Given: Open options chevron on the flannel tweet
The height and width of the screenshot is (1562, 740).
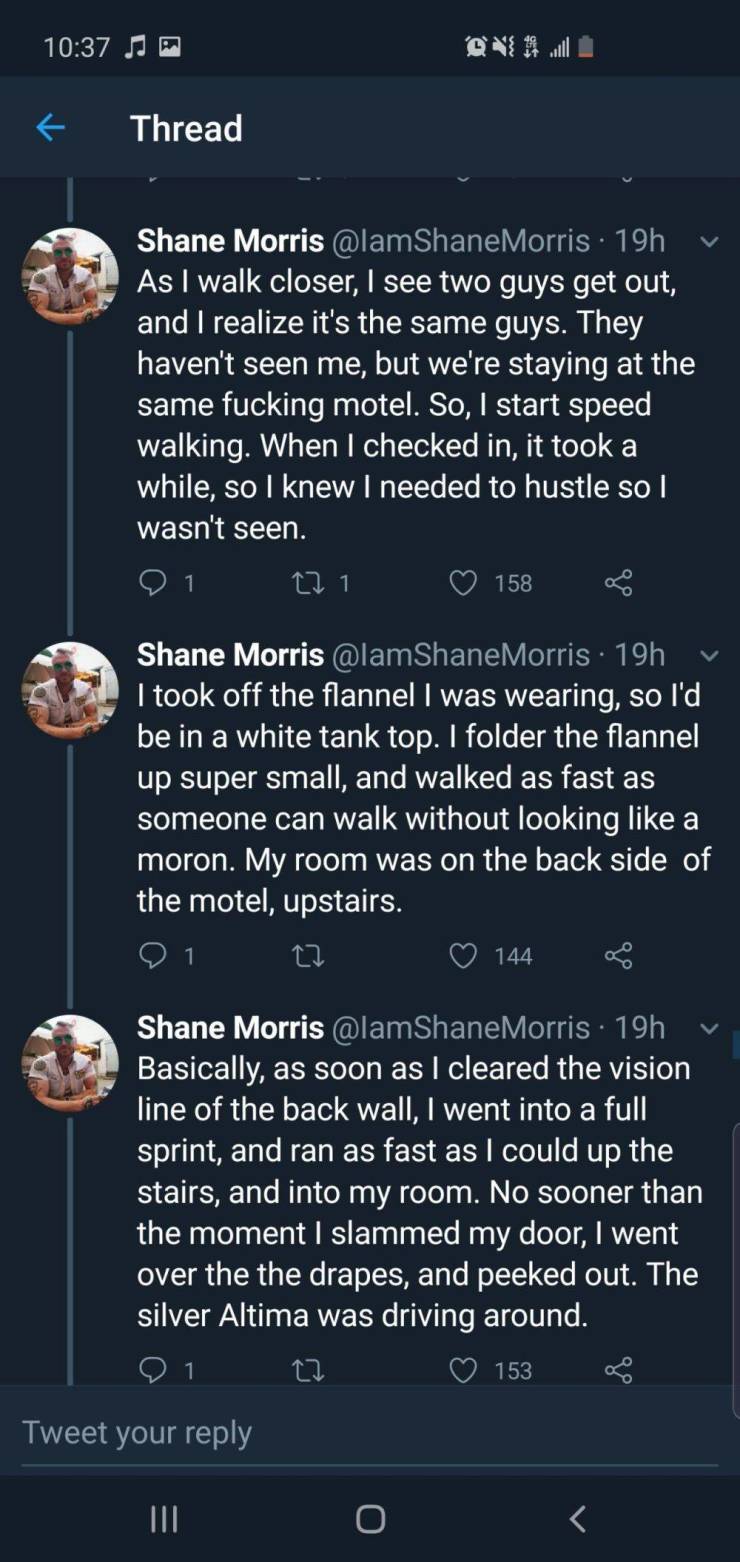Looking at the screenshot, I should (x=709, y=656).
